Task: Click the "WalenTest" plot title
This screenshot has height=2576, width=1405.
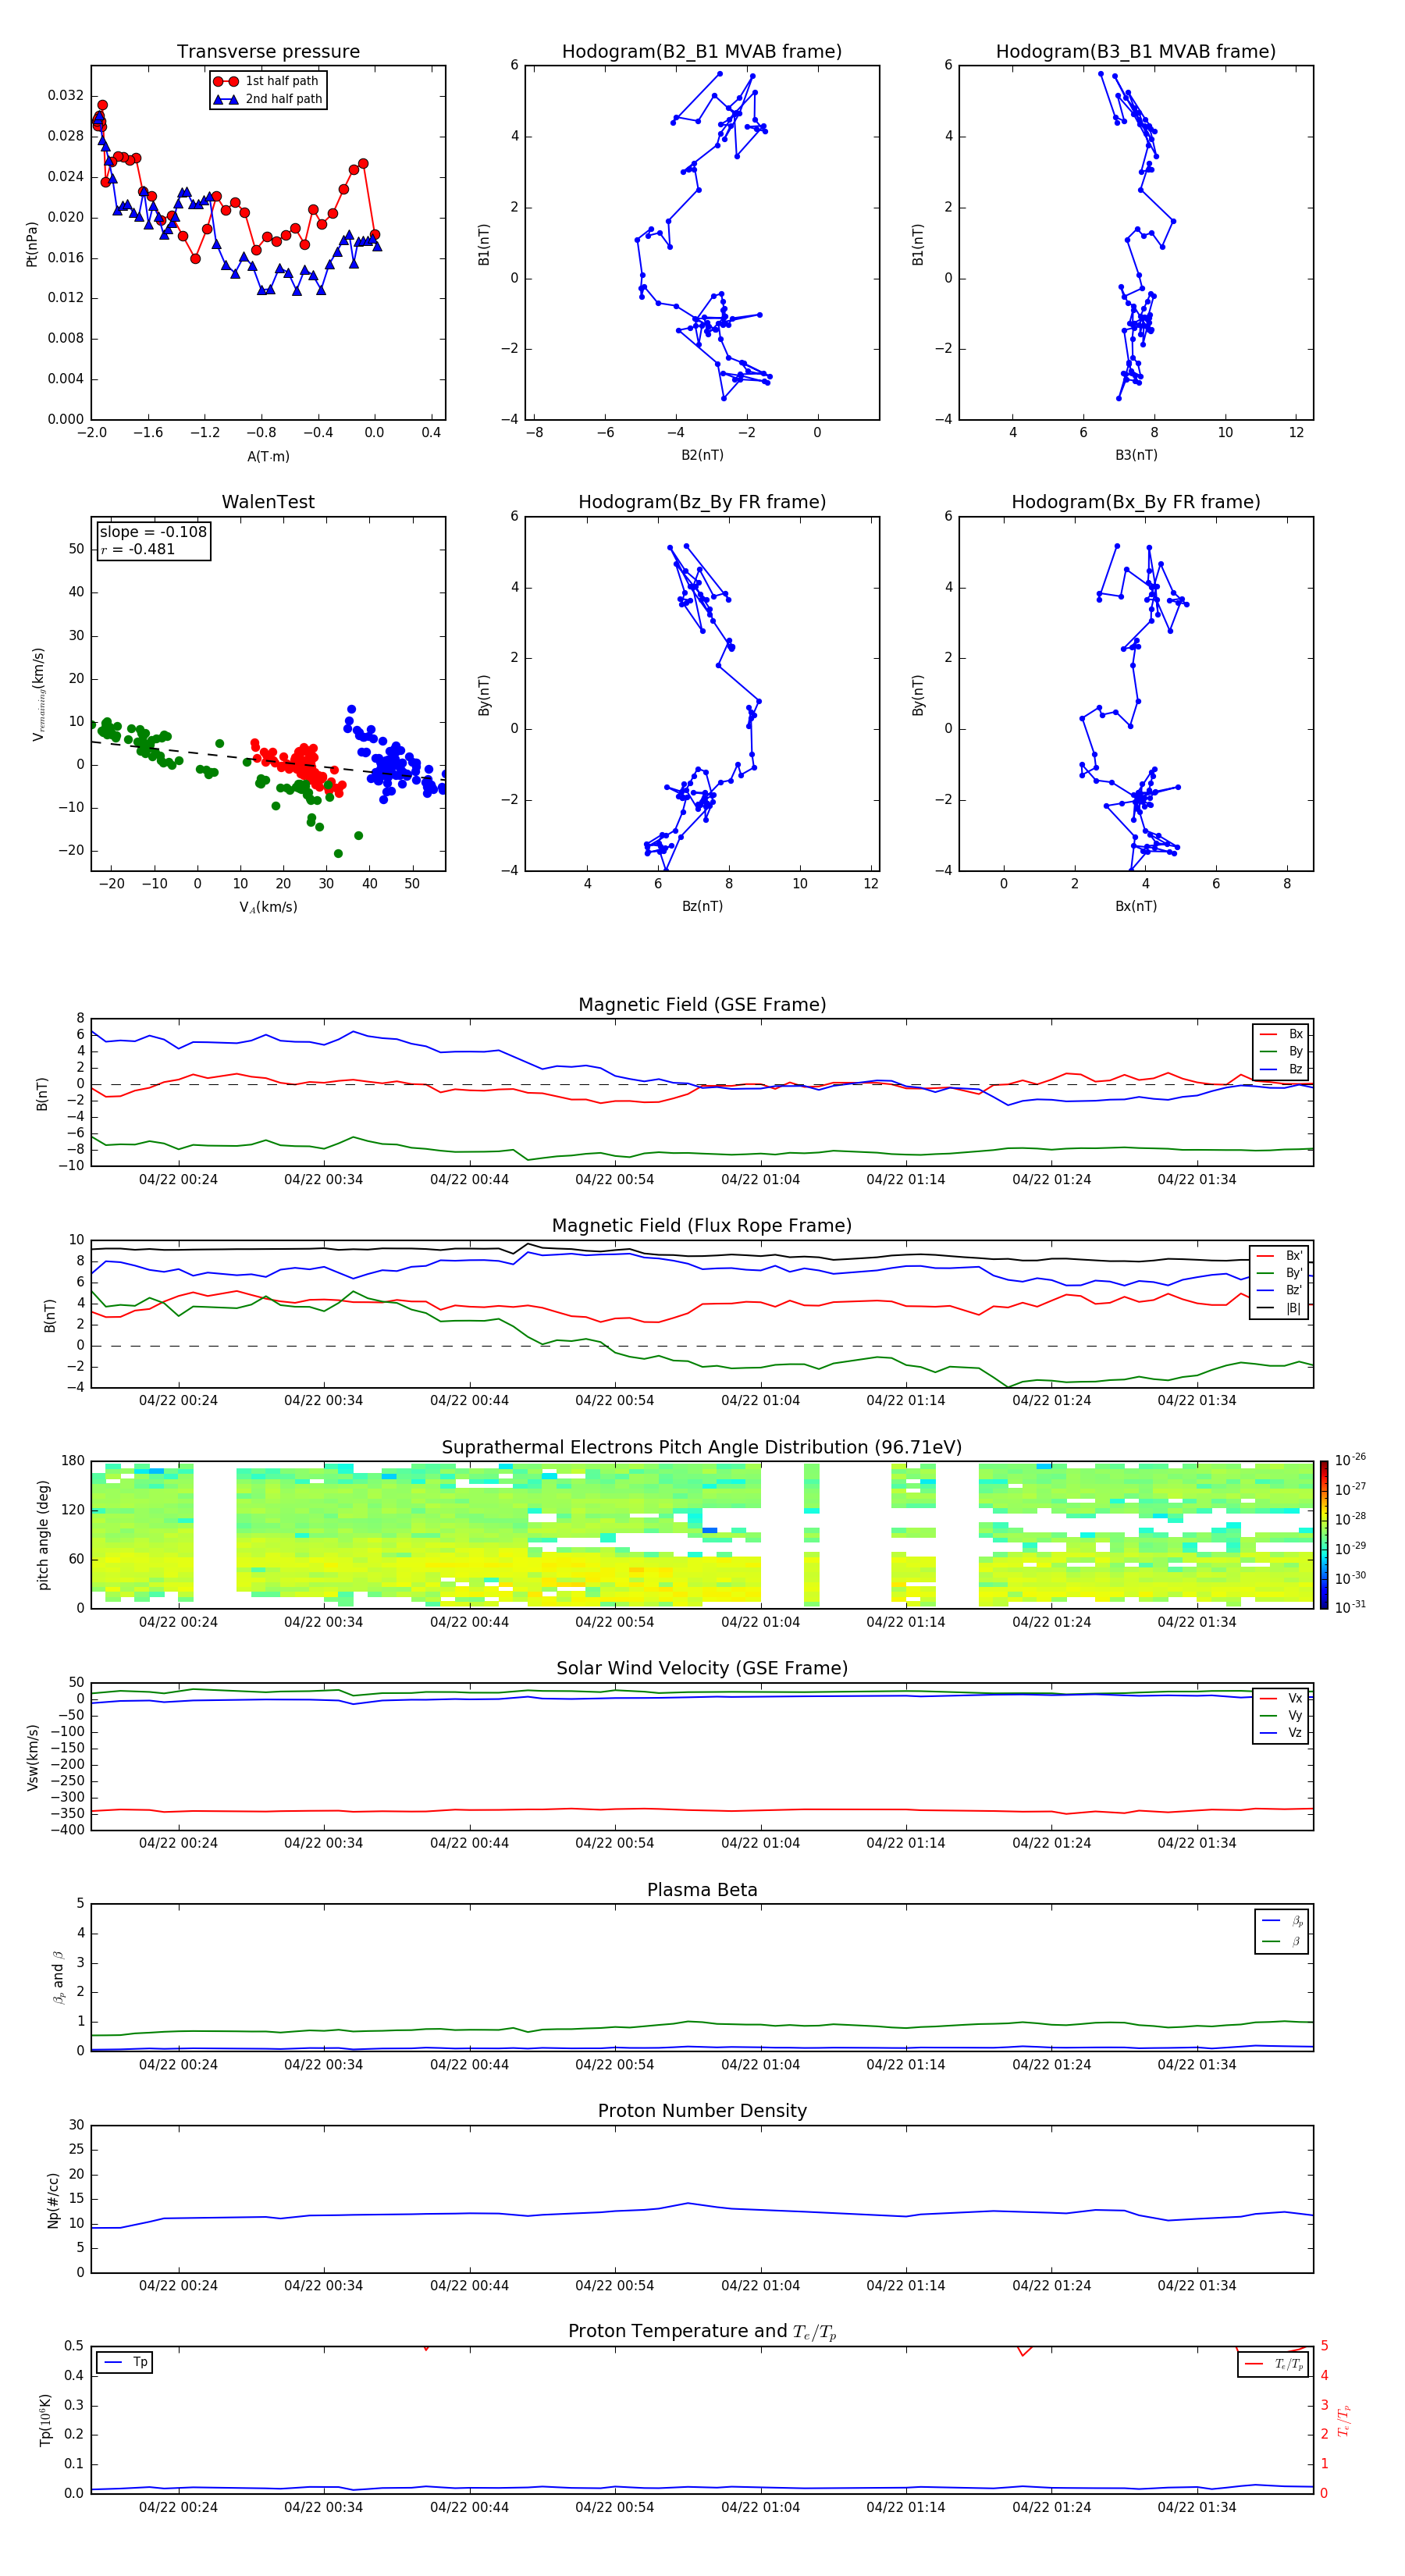Action: pyautogui.click(x=268, y=502)
